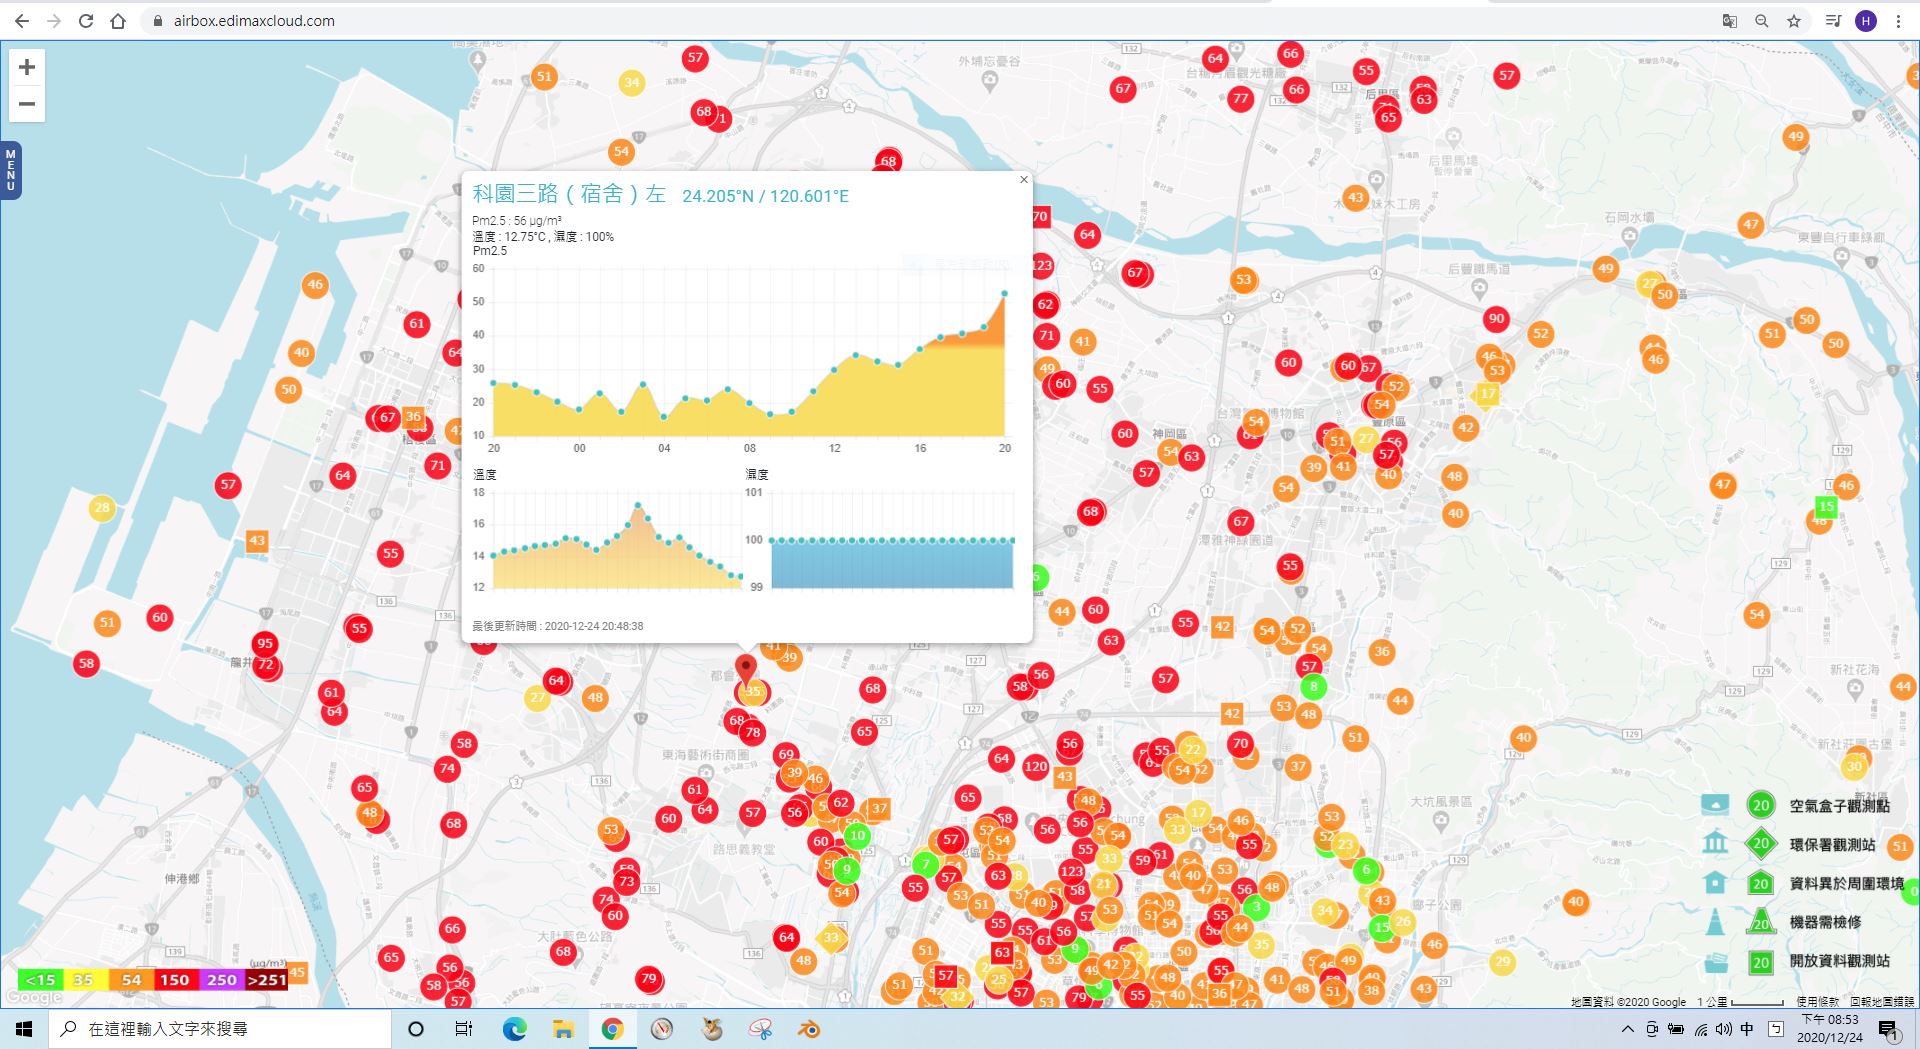Click the dark red >251 color scale swatch
This screenshot has width=1920, height=1049.
point(266,980)
